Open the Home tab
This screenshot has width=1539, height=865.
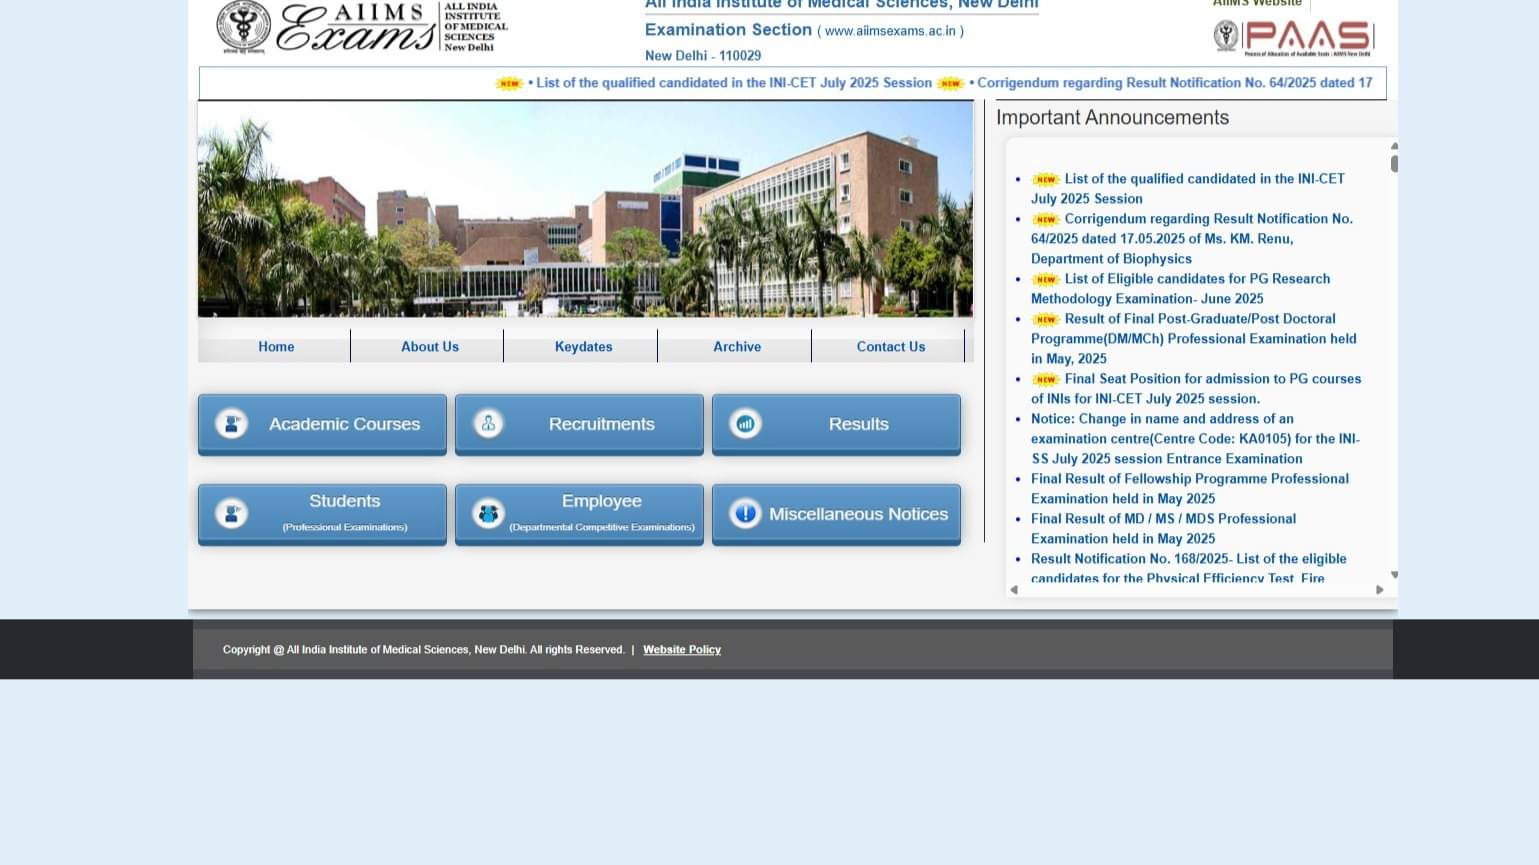276,346
